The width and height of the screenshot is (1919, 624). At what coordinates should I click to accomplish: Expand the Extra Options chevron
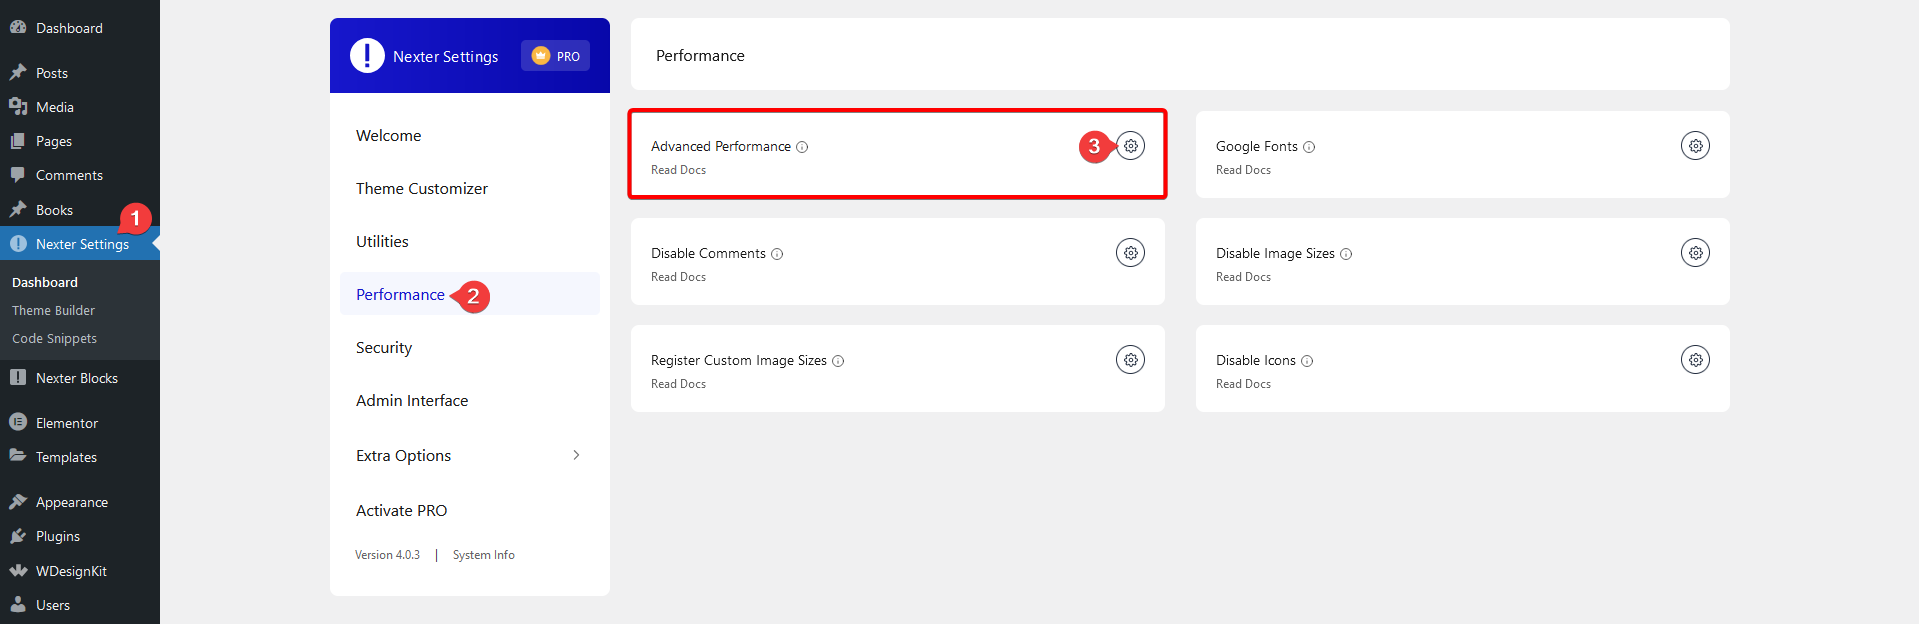(x=576, y=455)
